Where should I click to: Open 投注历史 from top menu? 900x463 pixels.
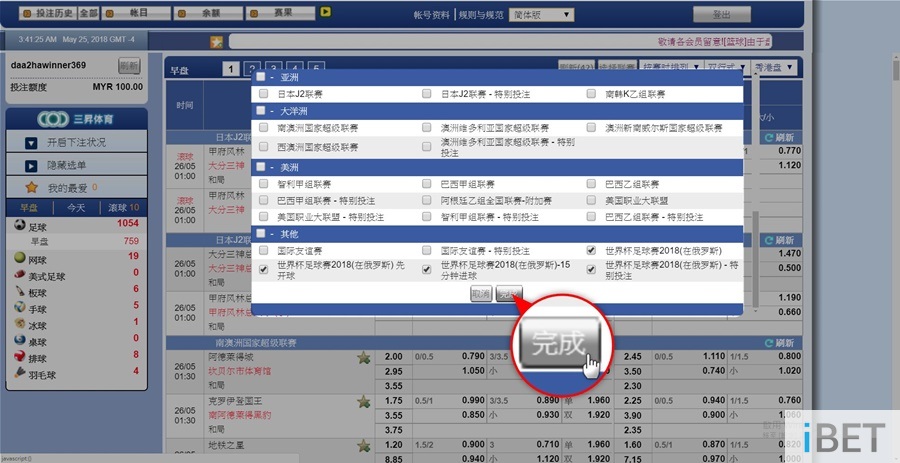47,13
